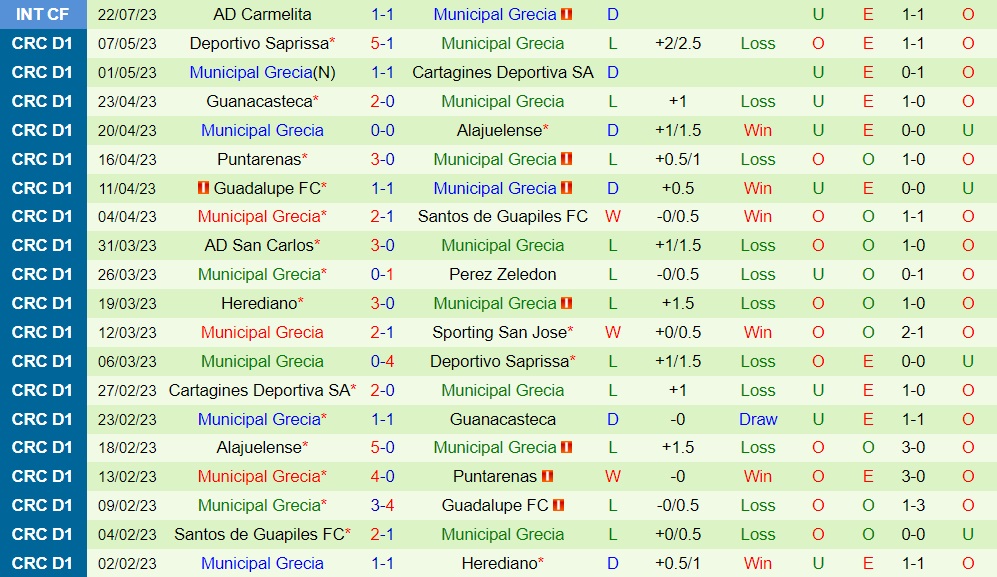997x577 pixels.
Task: Click Santos de Guapiles FC on 04/04/23
Action: click(503, 216)
